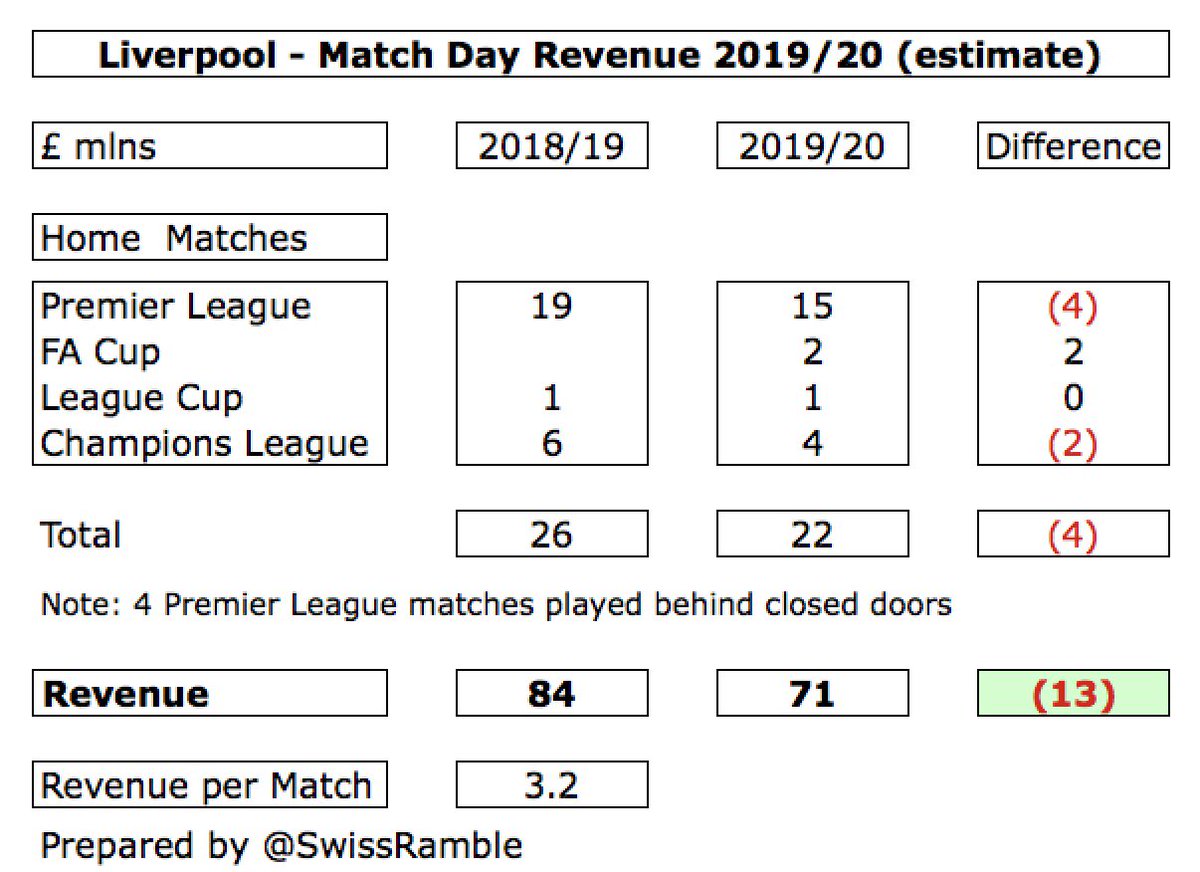Select the red Total difference cell
The height and width of the screenshot is (872, 1200).
[1073, 534]
